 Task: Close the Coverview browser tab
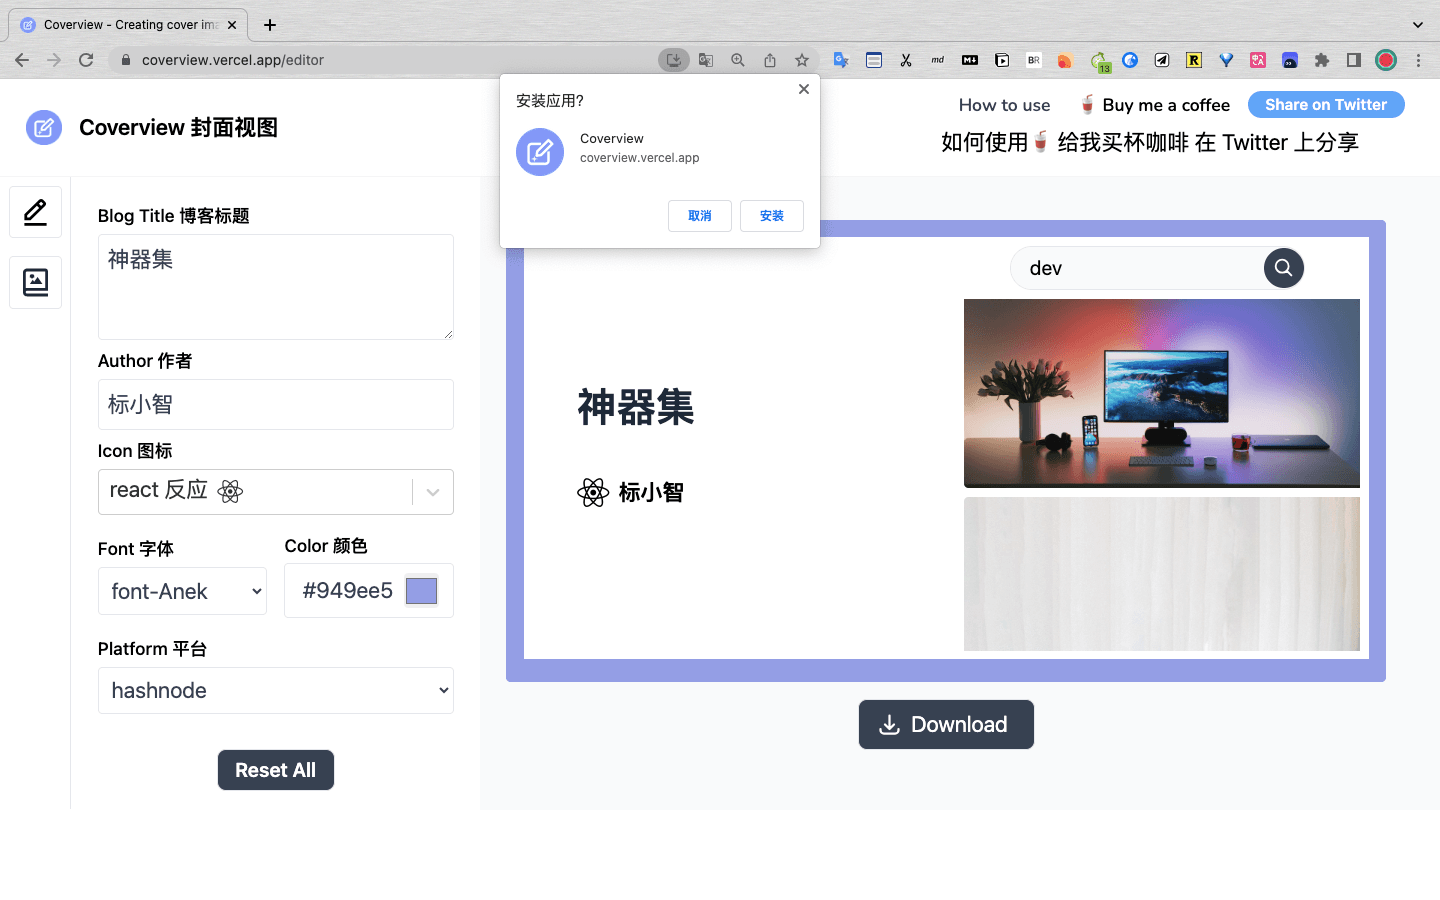pyautogui.click(x=233, y=25)
